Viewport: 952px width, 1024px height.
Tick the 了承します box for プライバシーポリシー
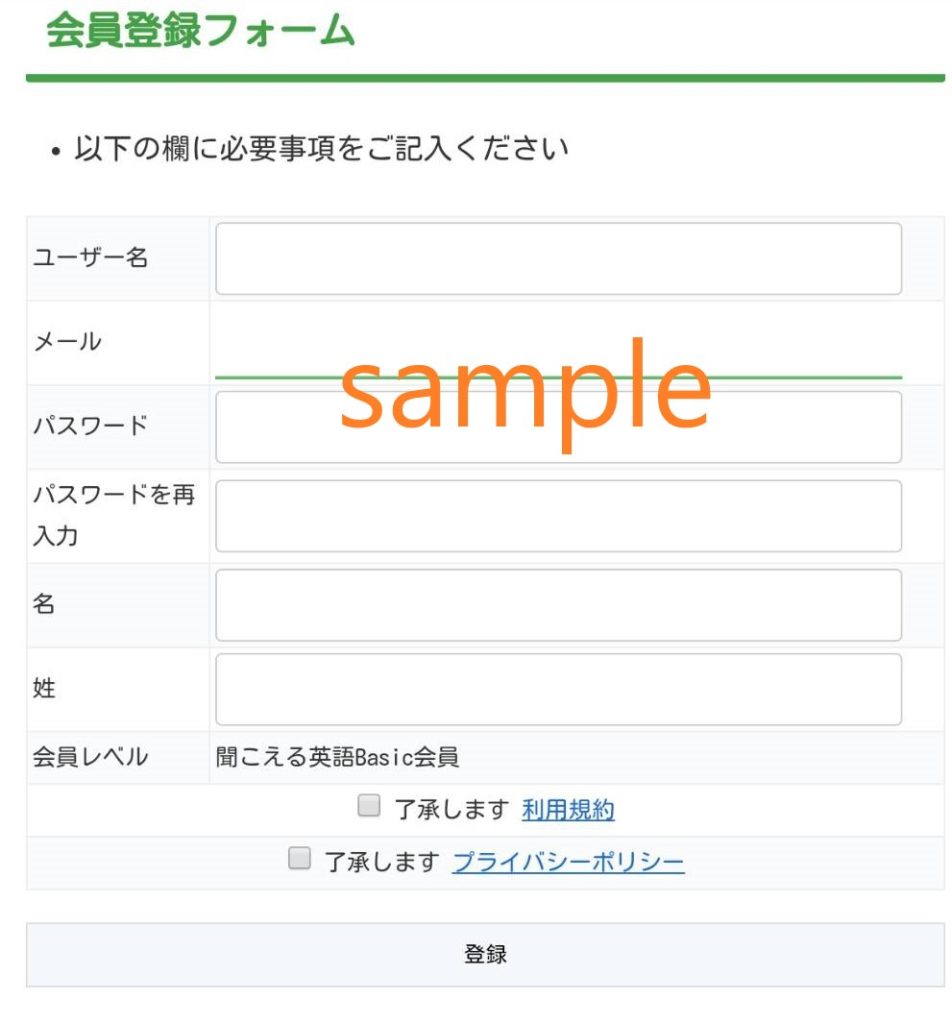[299, 859]
